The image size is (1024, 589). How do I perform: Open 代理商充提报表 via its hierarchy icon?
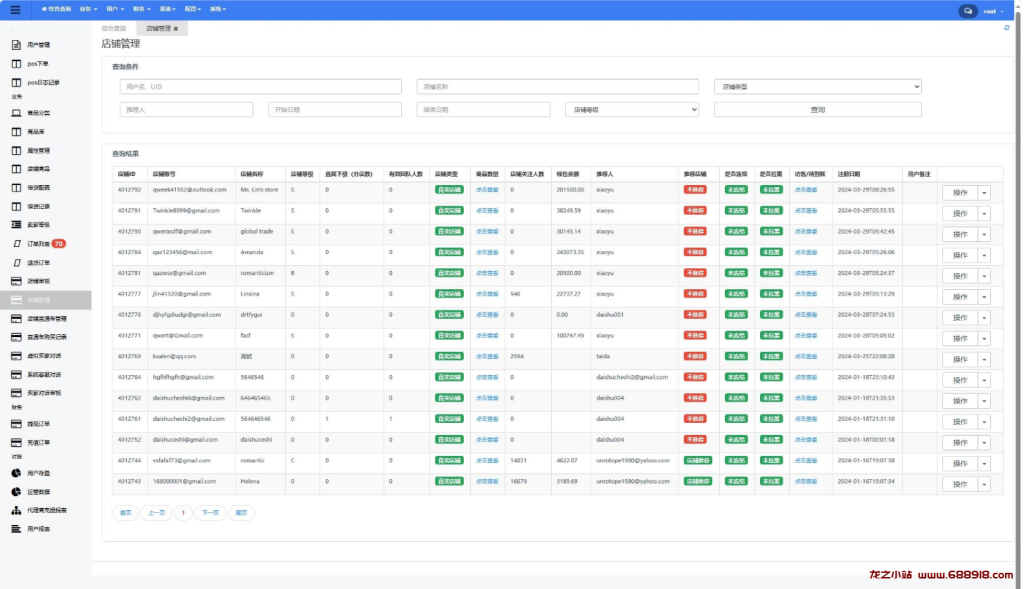(16, 510)
